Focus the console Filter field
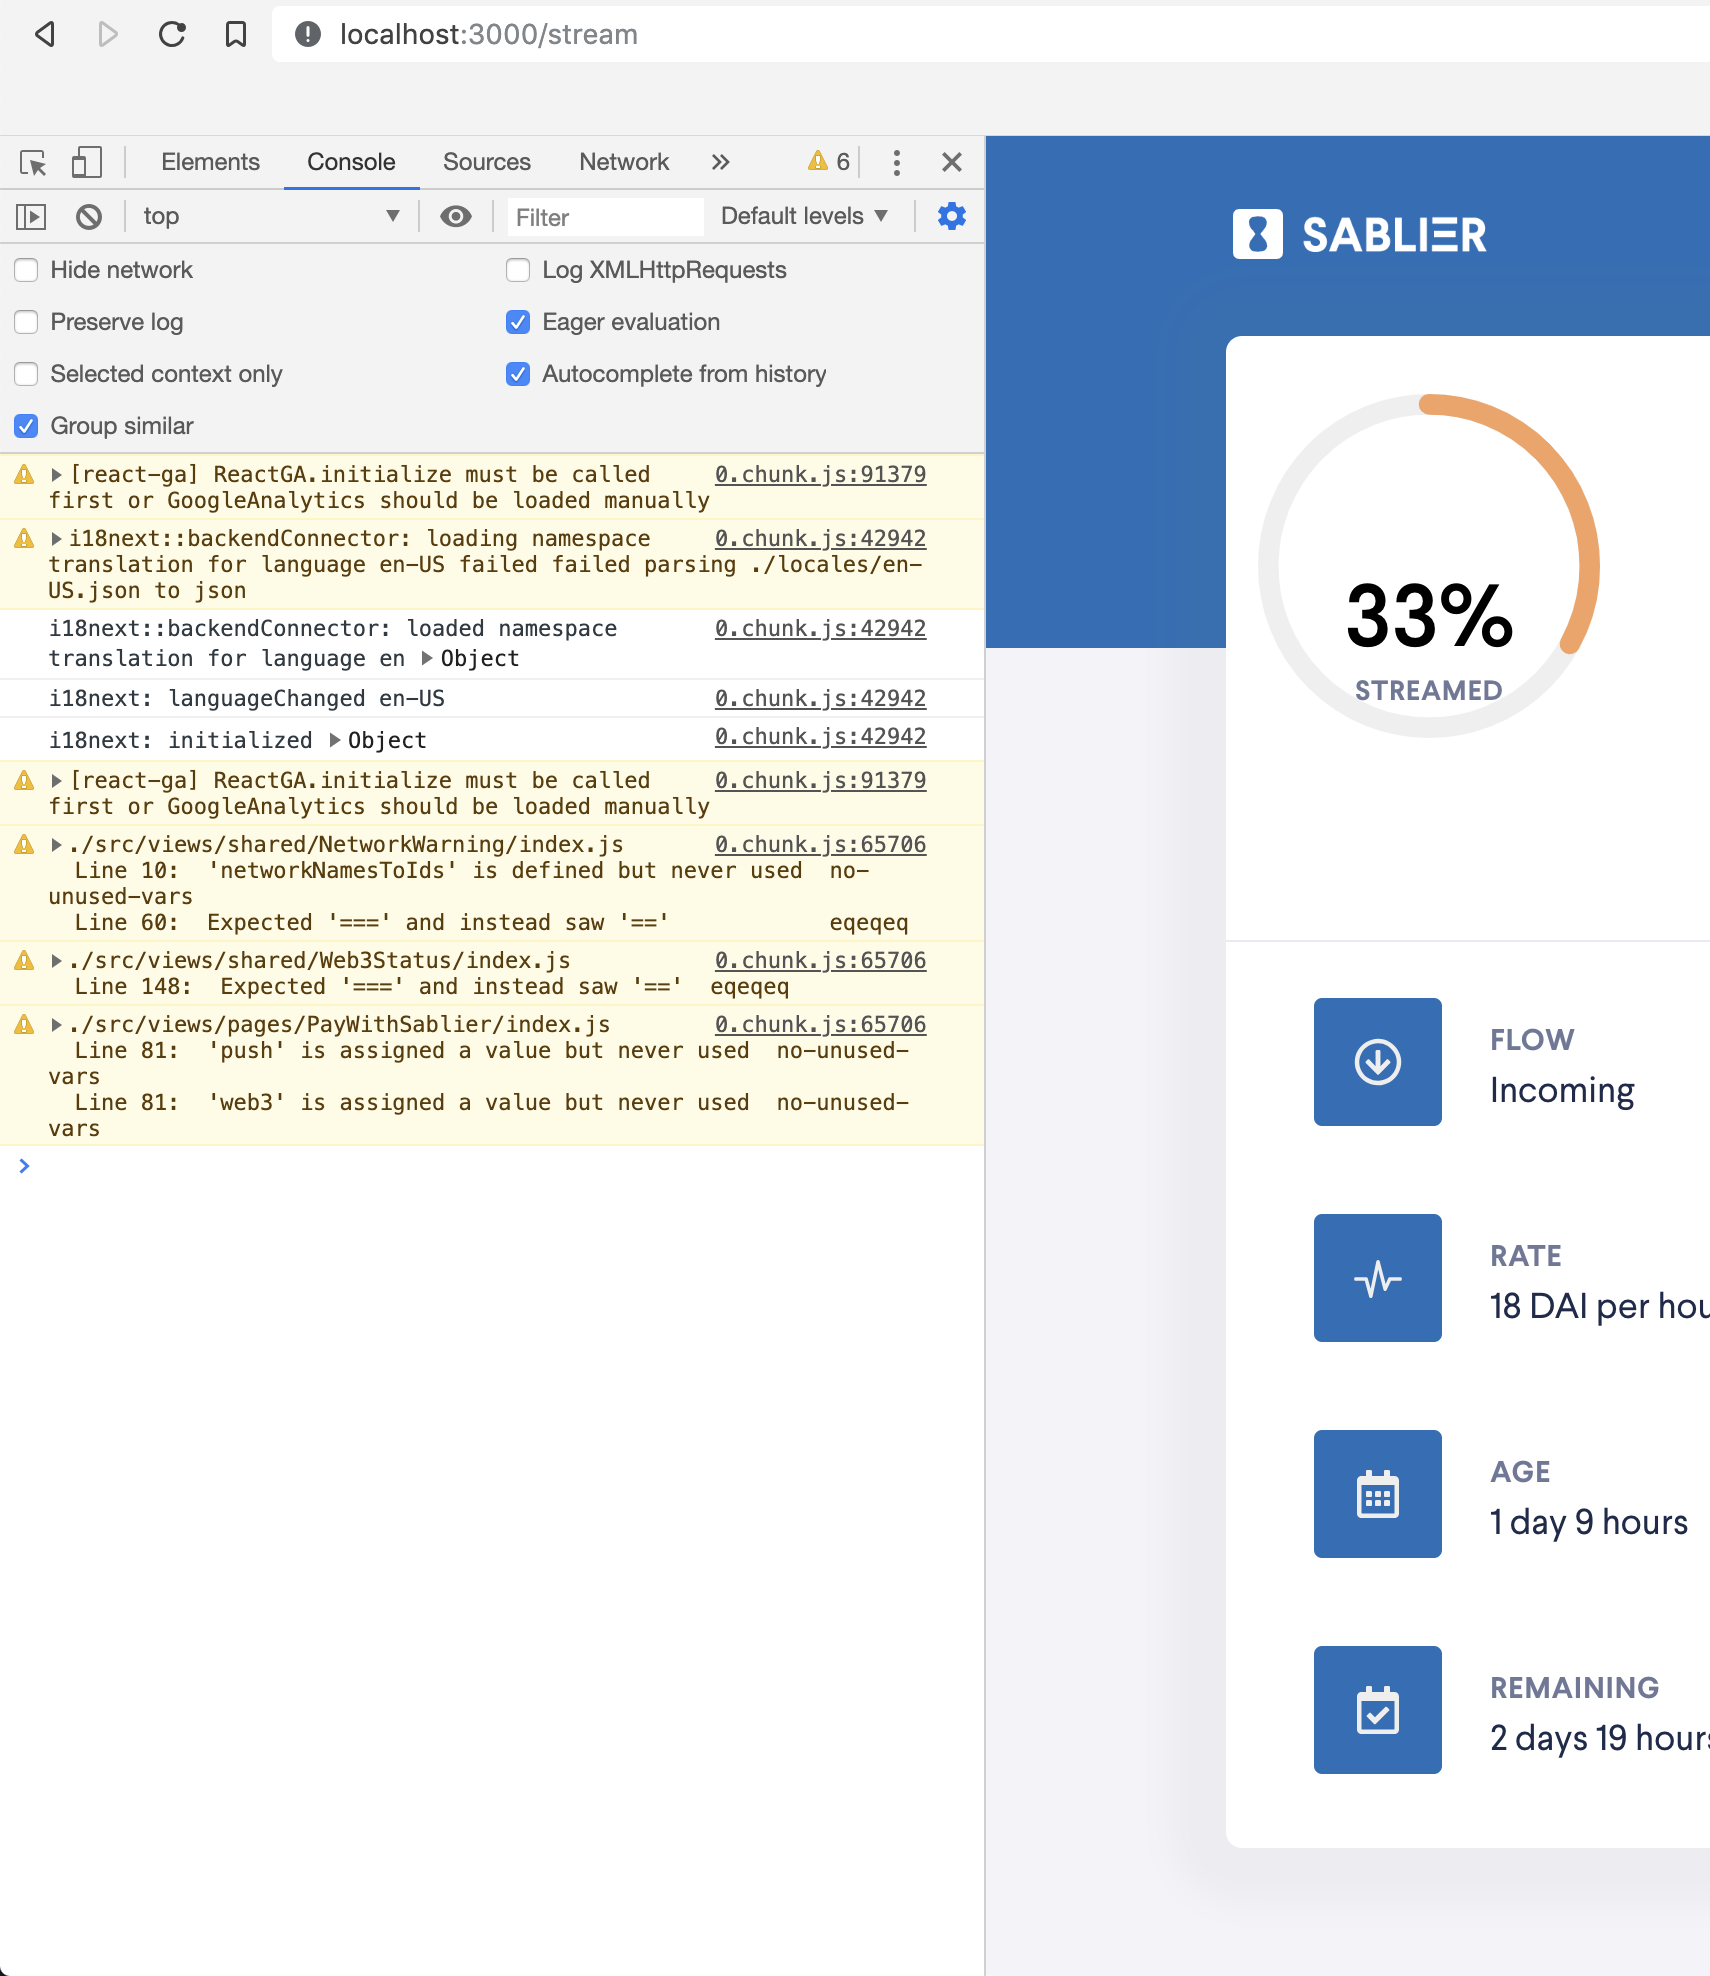Screen dimensions: 1710x1976 coord(605,217)
